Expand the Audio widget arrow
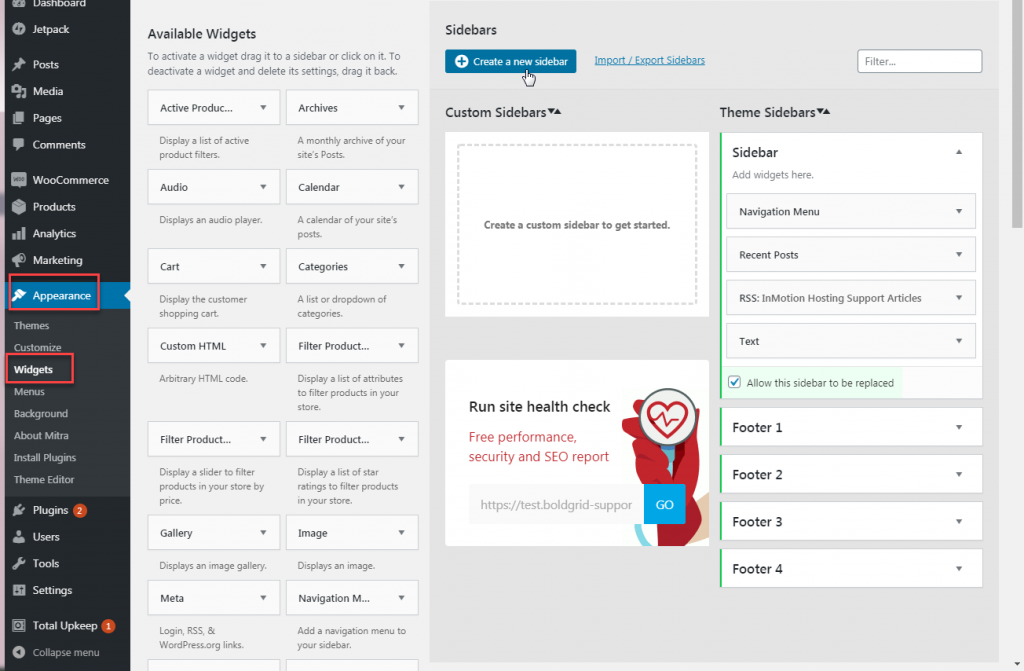The height and width of the screenshot is (671, 1024). (263, 187)
